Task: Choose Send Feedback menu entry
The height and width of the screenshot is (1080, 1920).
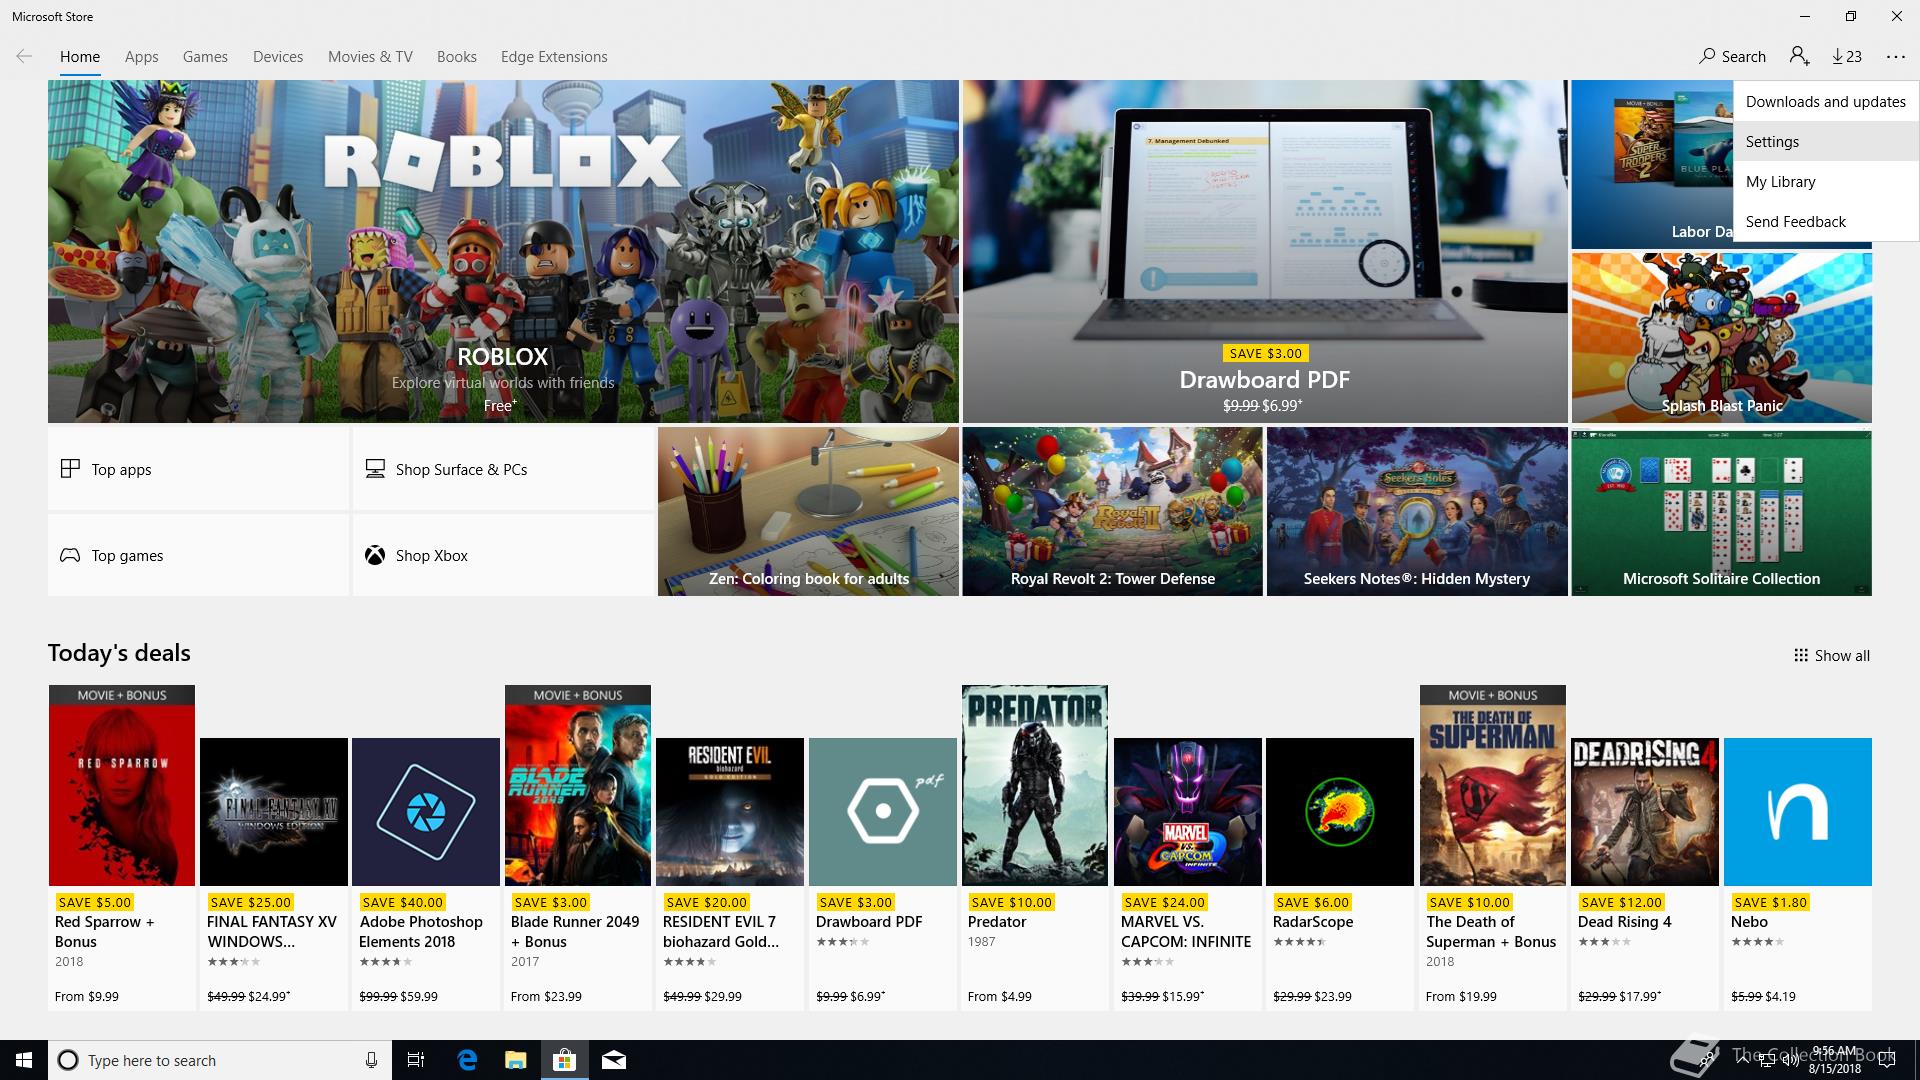Action: (x=1826, y=221)
